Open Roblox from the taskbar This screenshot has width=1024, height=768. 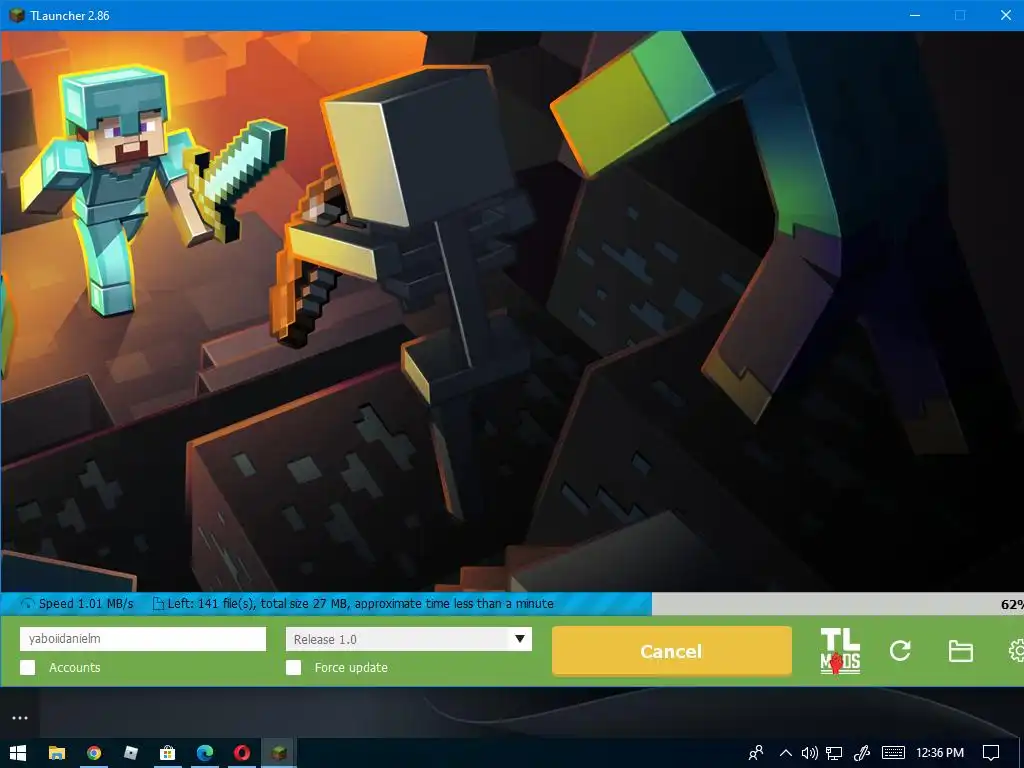coord(131,753)
